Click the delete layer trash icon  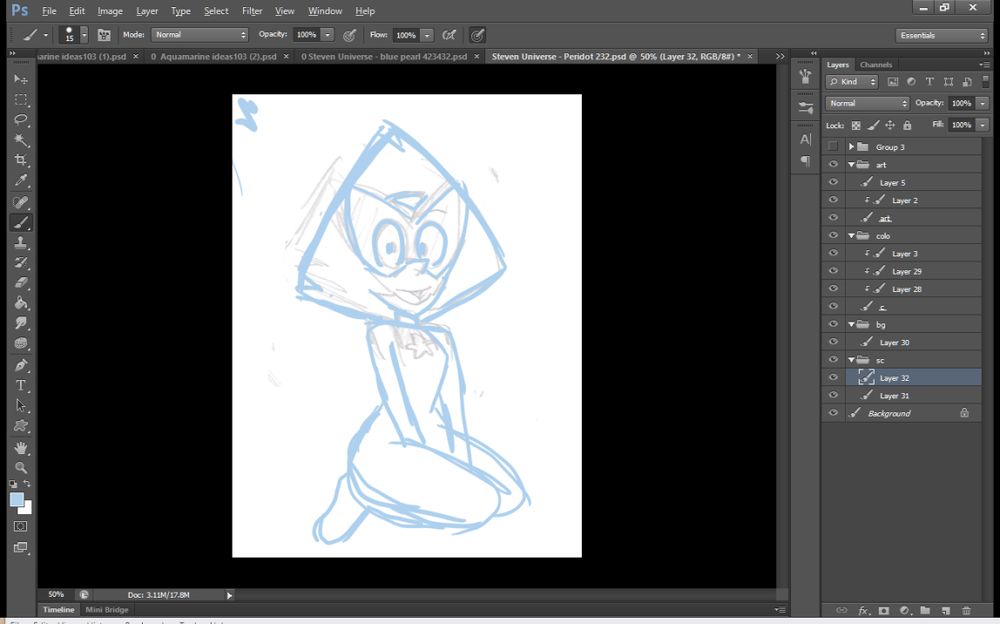966,610
